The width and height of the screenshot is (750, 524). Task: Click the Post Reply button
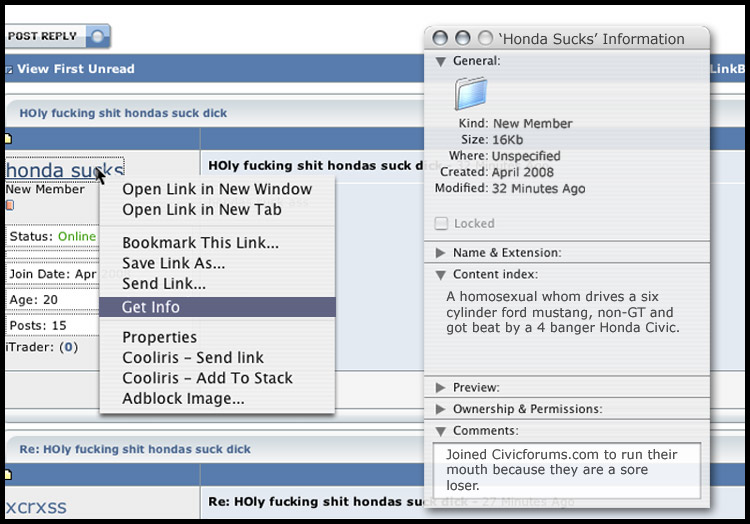coord(55,36)
